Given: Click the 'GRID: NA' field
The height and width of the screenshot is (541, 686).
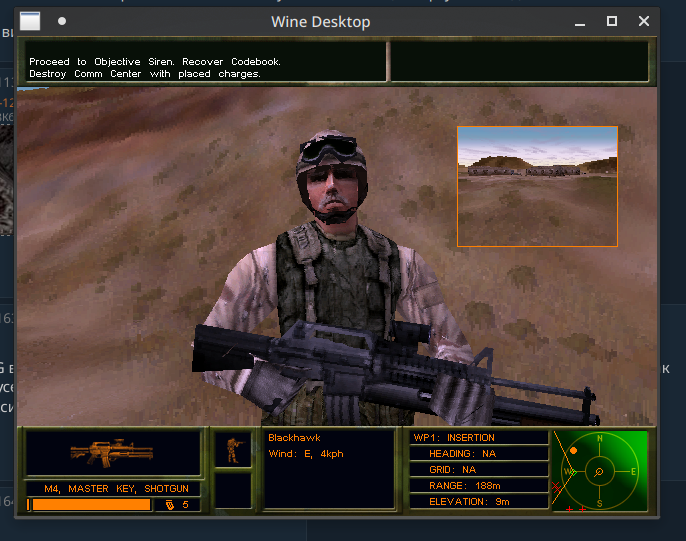Looking at the screenshot, I should (x=479, y=470).
